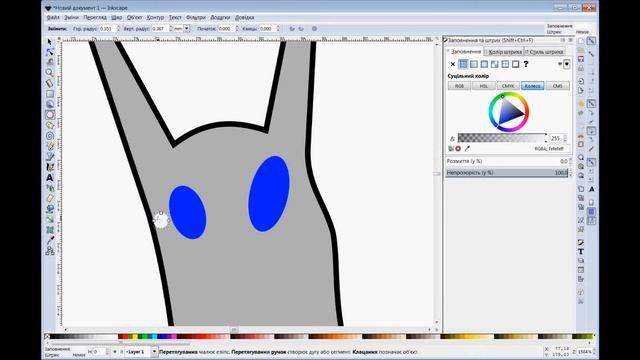Click the Непрозорість opacity slider bar
This screenshot has height=360, width=640.
click(507, 173)
